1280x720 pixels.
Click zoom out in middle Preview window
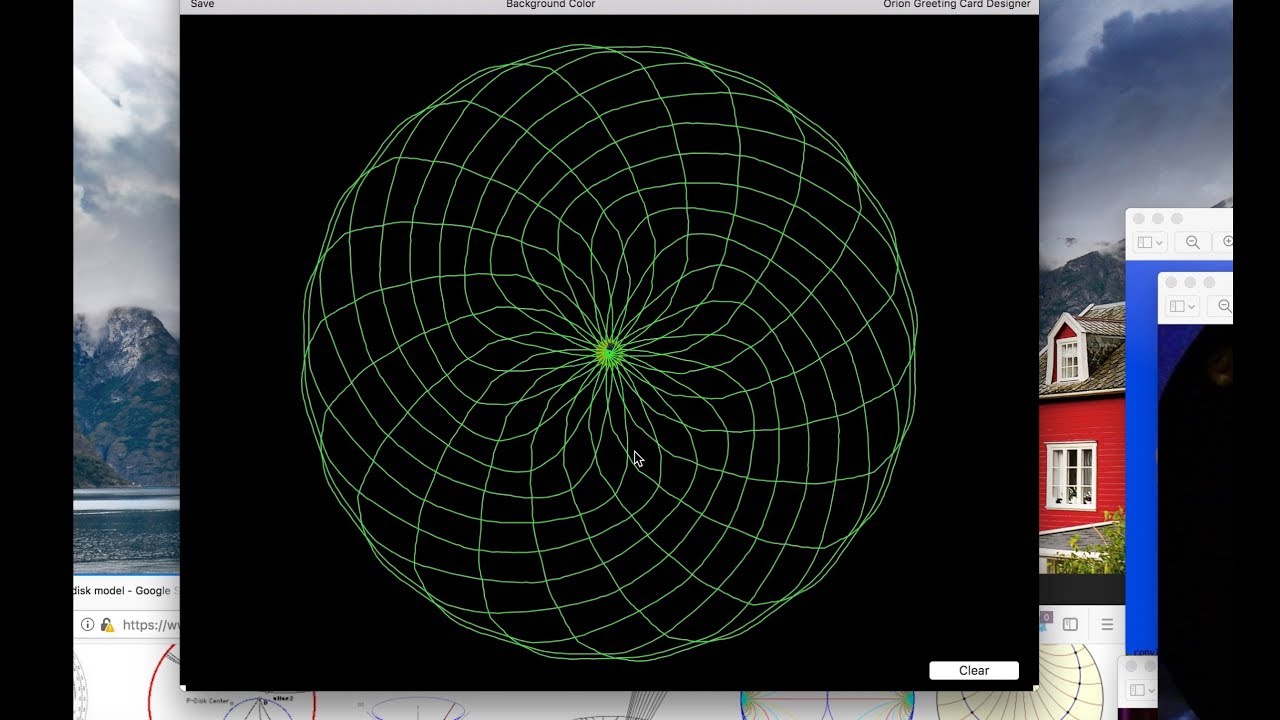click(x=1222, y=306)
